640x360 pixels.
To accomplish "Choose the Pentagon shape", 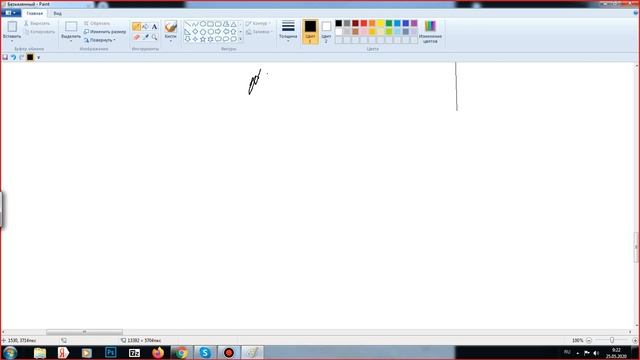I will (203, 31).
